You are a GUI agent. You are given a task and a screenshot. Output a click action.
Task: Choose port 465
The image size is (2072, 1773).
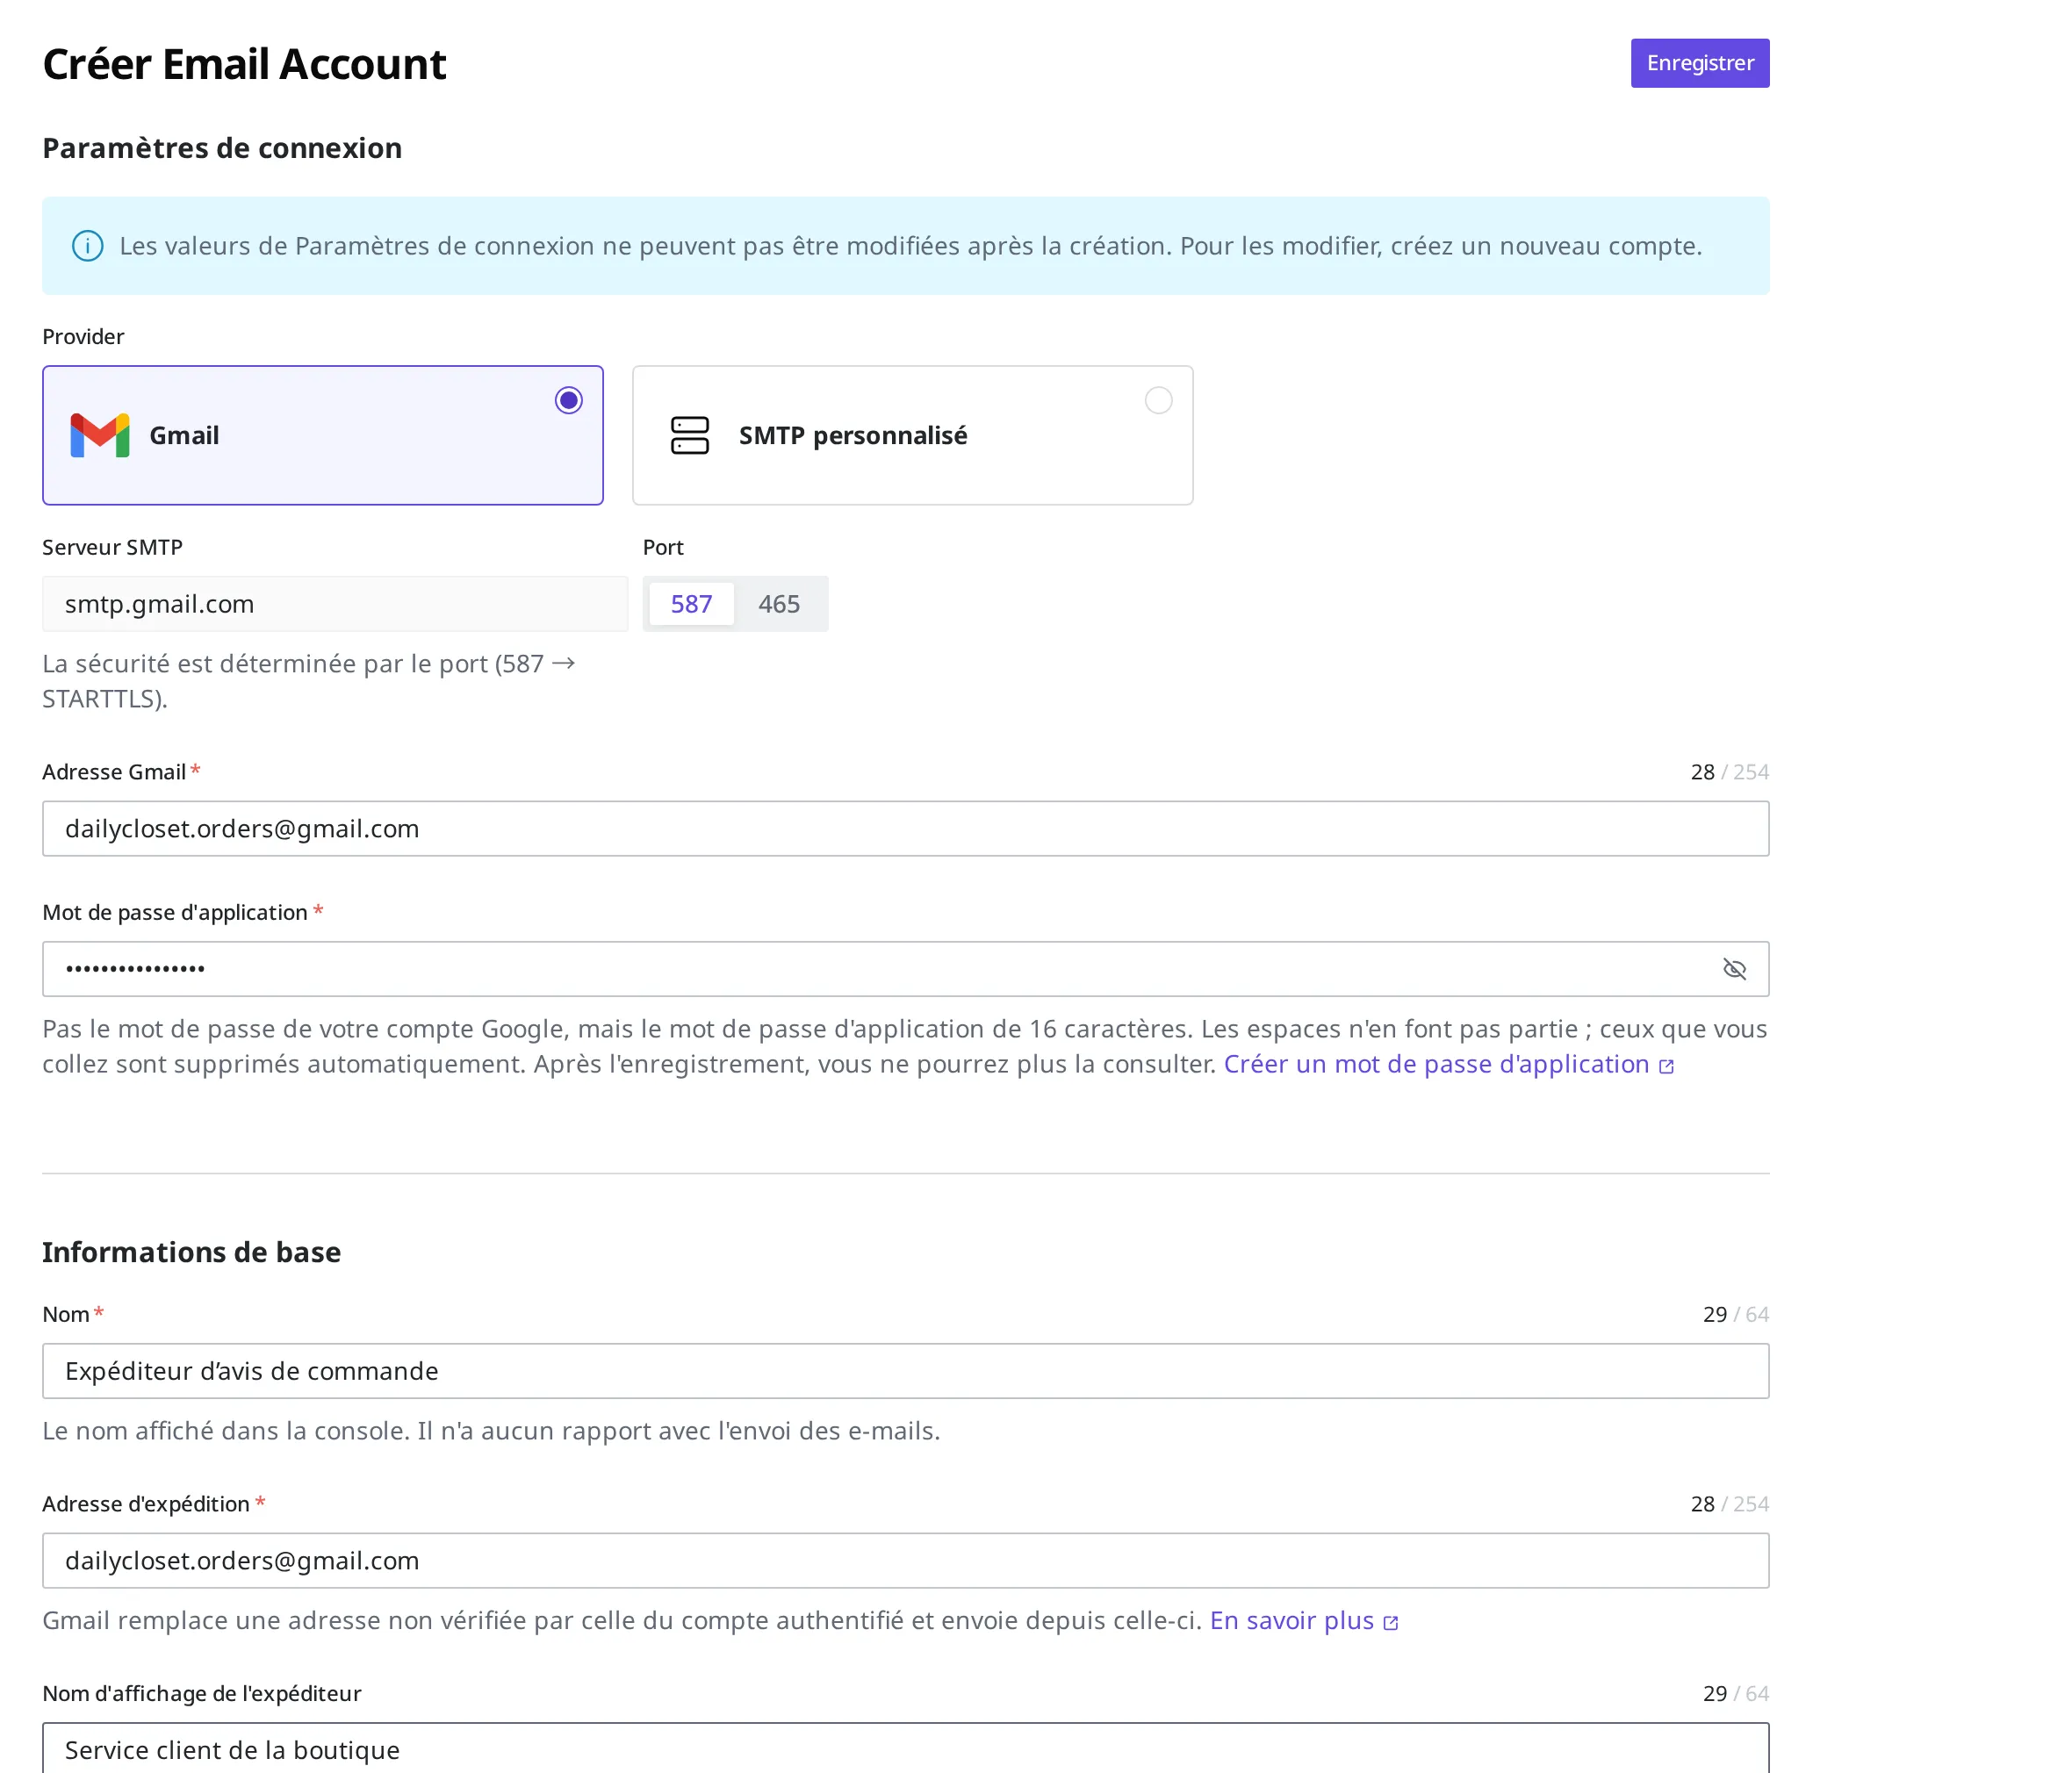click(778, 604)
